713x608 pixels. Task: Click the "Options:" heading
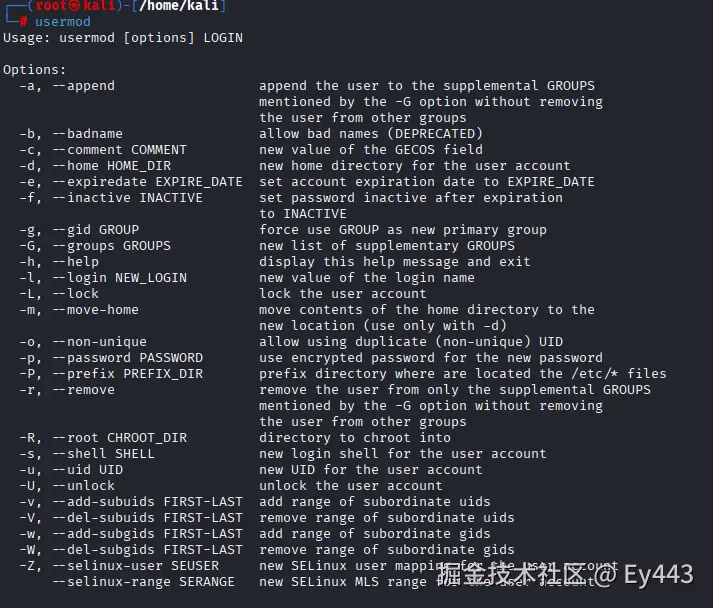[35, 70]
